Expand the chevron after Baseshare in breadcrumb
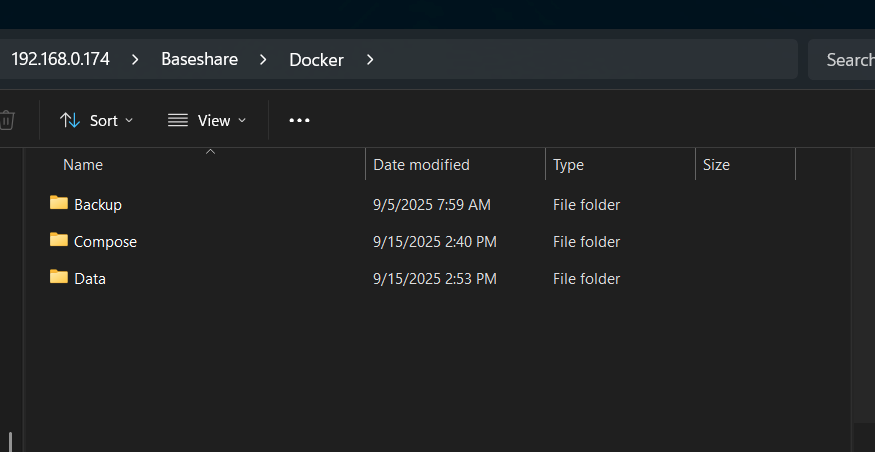875x452 pixels. pyautogui.click(x=263, y=60)
